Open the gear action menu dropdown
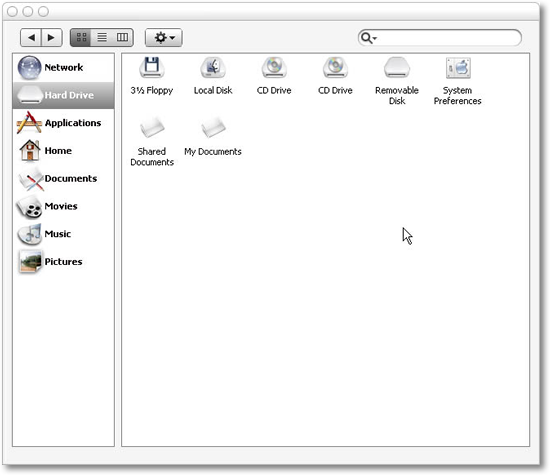 tap(164, 37)
